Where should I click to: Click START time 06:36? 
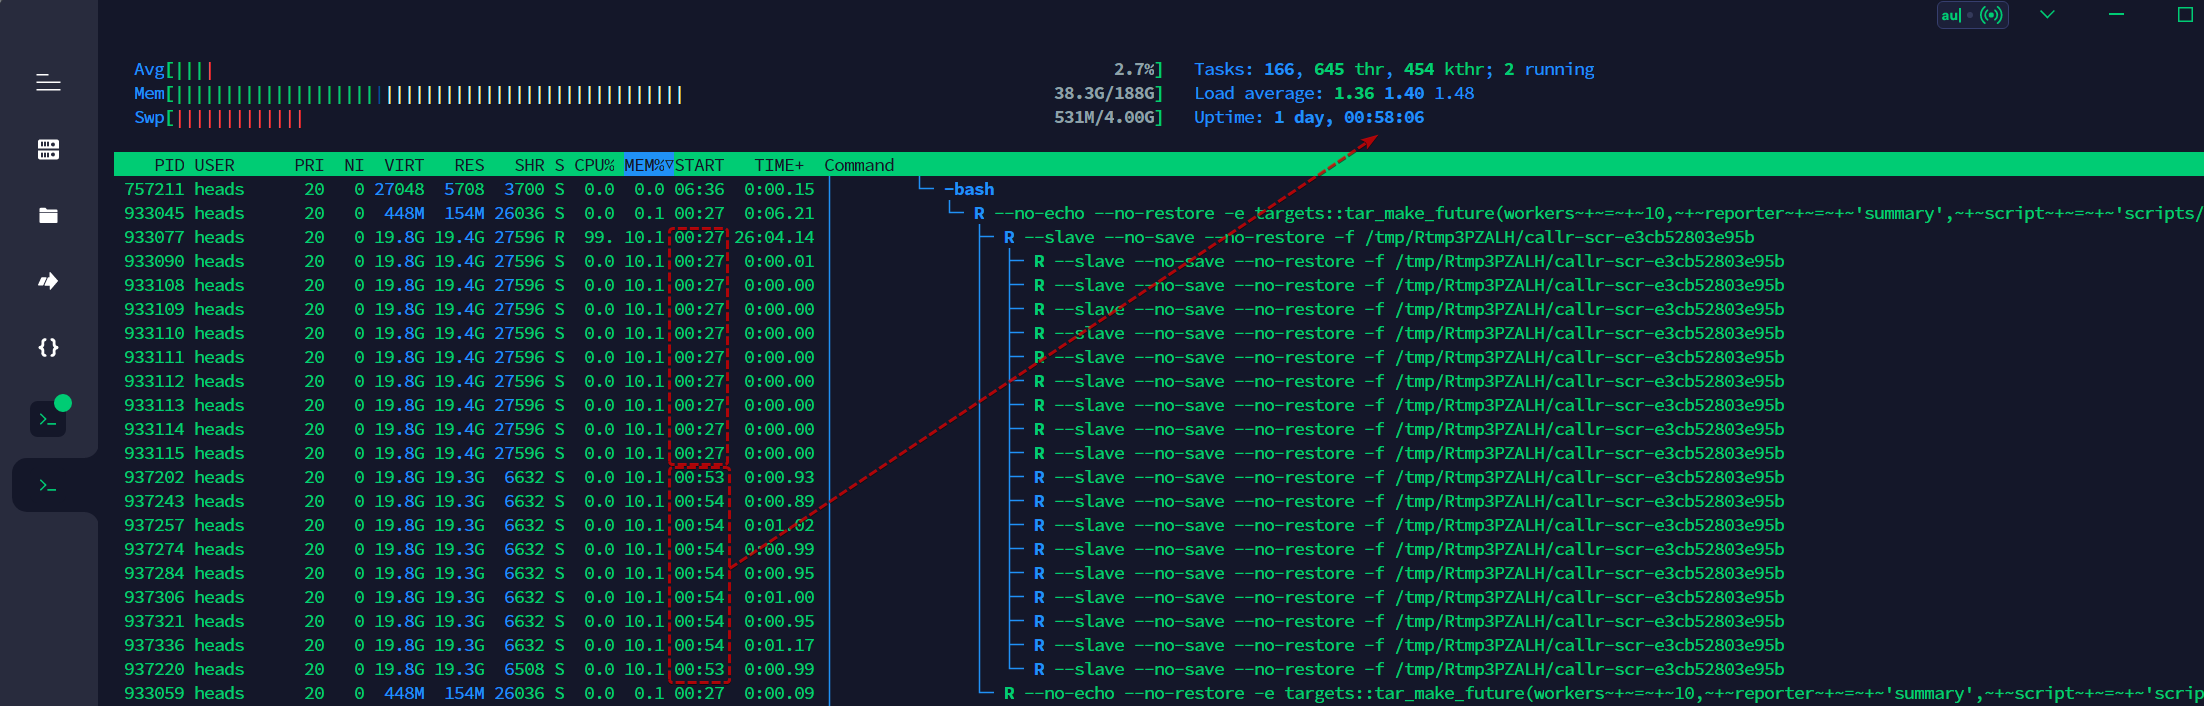699,189
